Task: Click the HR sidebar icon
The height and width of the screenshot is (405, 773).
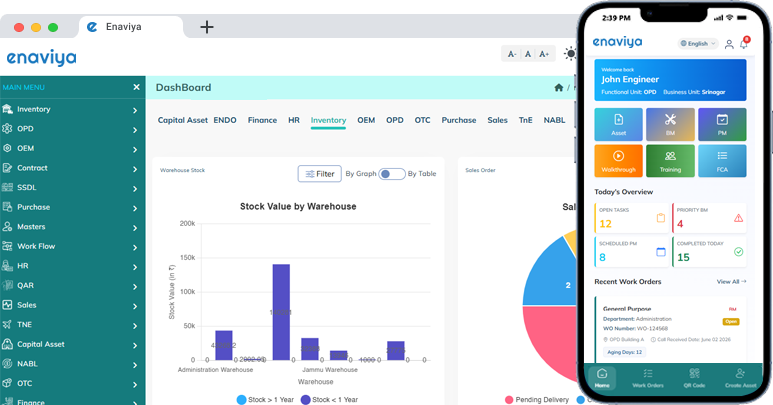Action: tap(7, 266)
